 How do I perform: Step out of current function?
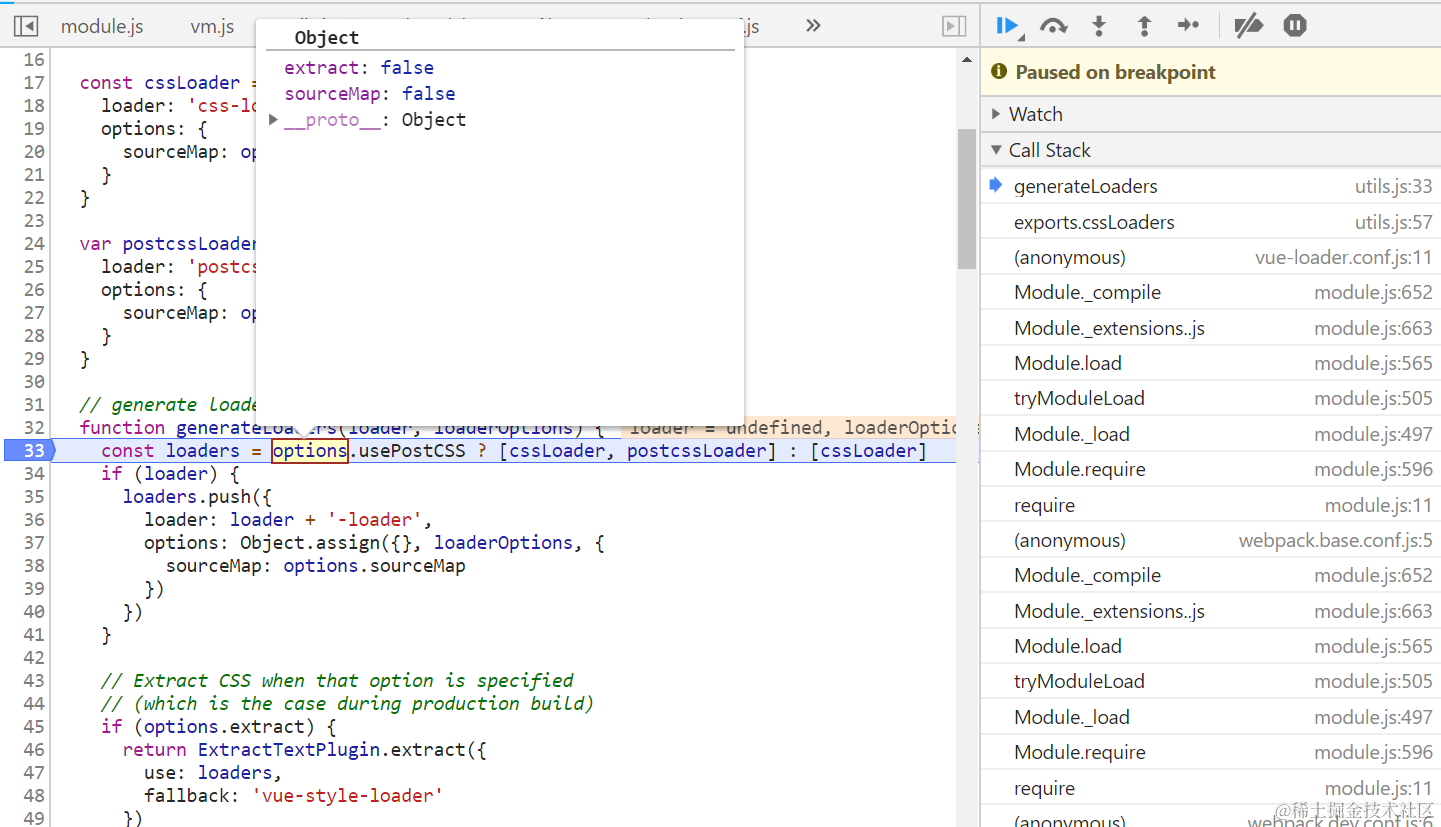1144,26
